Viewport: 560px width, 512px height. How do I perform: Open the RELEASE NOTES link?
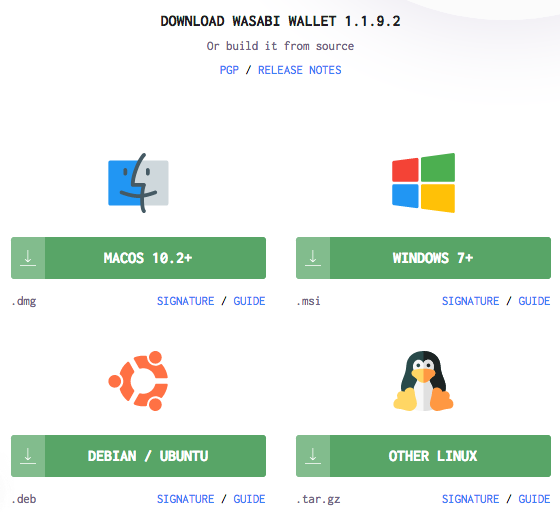tap(300, 70)
